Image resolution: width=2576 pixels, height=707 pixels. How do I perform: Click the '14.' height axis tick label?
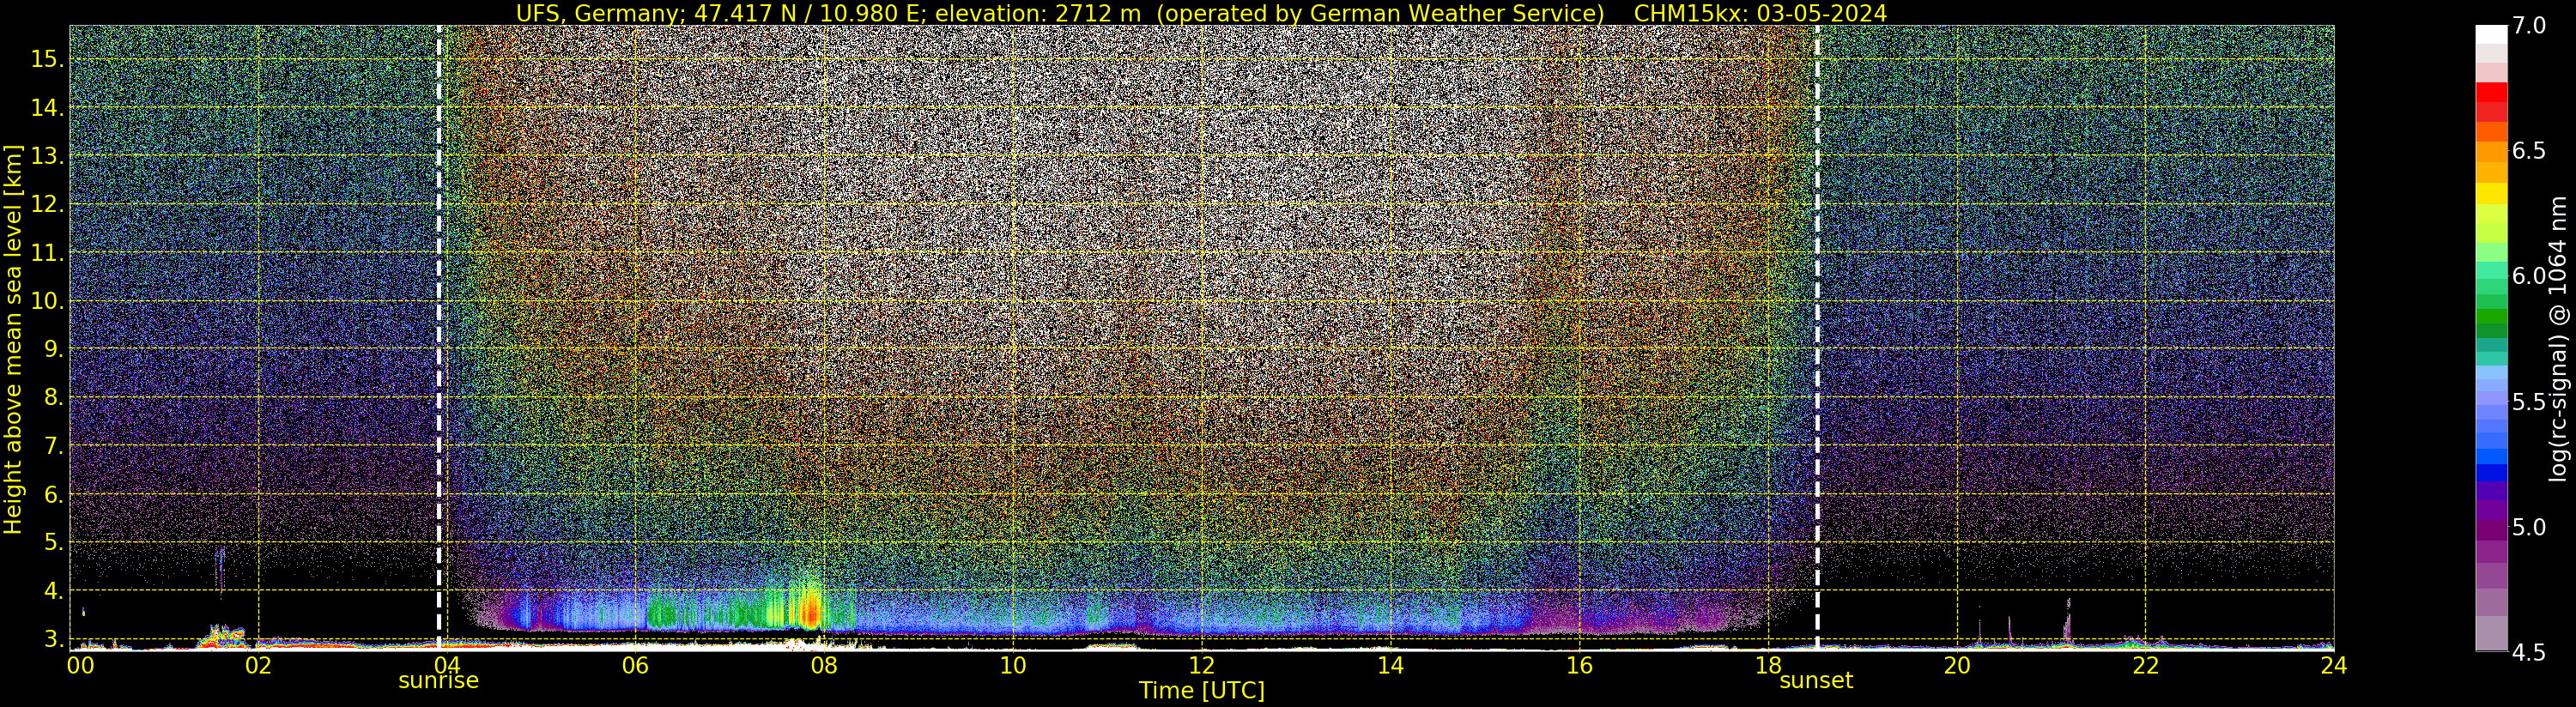coord(47,108)
